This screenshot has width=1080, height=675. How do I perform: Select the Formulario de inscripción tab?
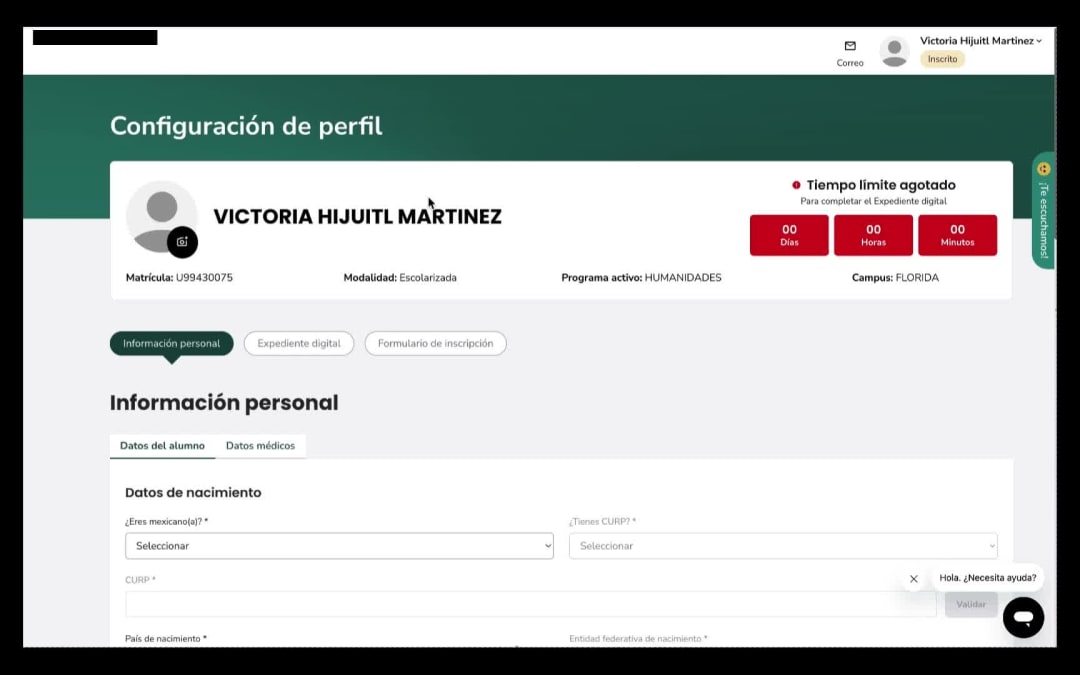(x=435, y=343)
